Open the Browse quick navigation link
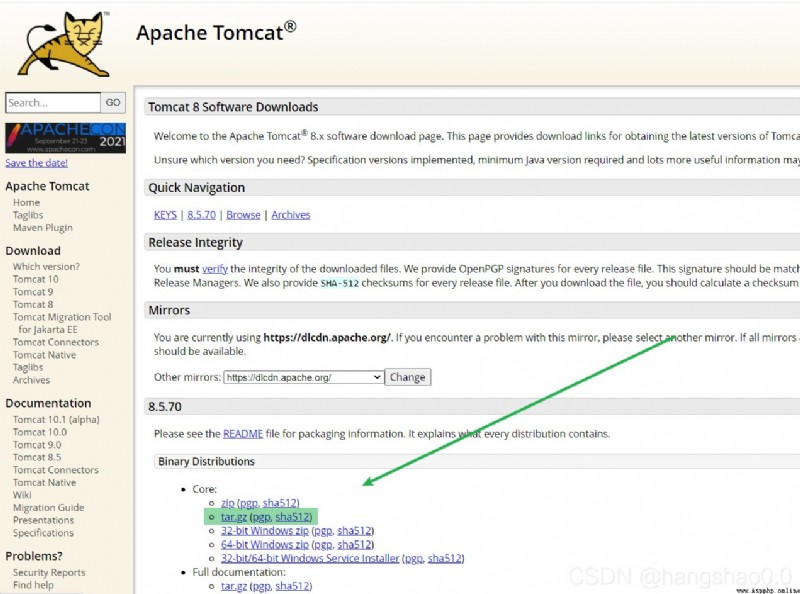Viewport: 800px width, 594px height. pos(243,215)
